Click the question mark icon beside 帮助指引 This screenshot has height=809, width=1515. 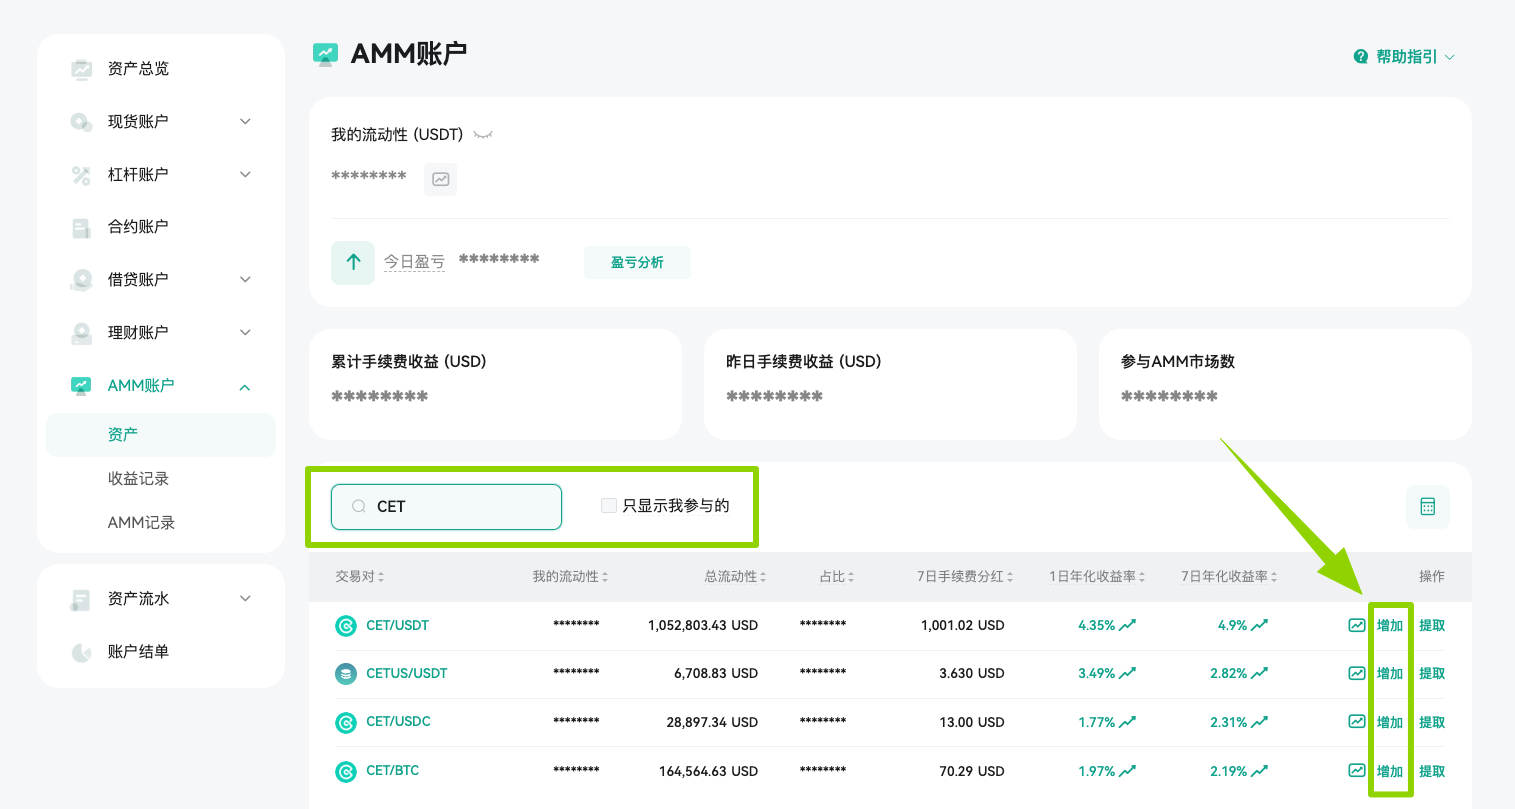(1360, 56)
